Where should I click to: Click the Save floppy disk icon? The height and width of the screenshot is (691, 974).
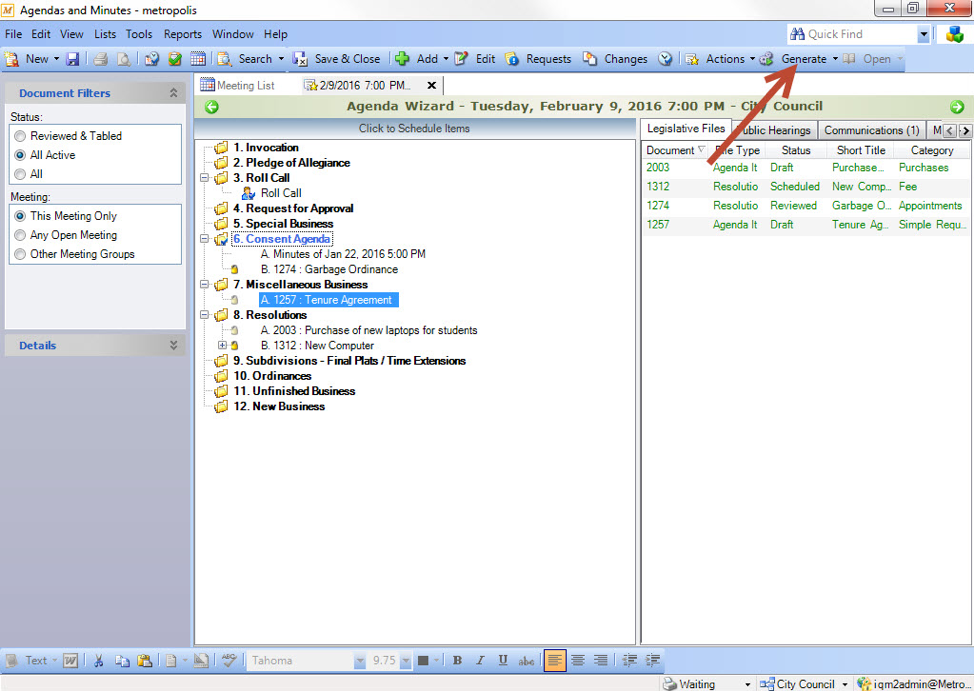73,59
